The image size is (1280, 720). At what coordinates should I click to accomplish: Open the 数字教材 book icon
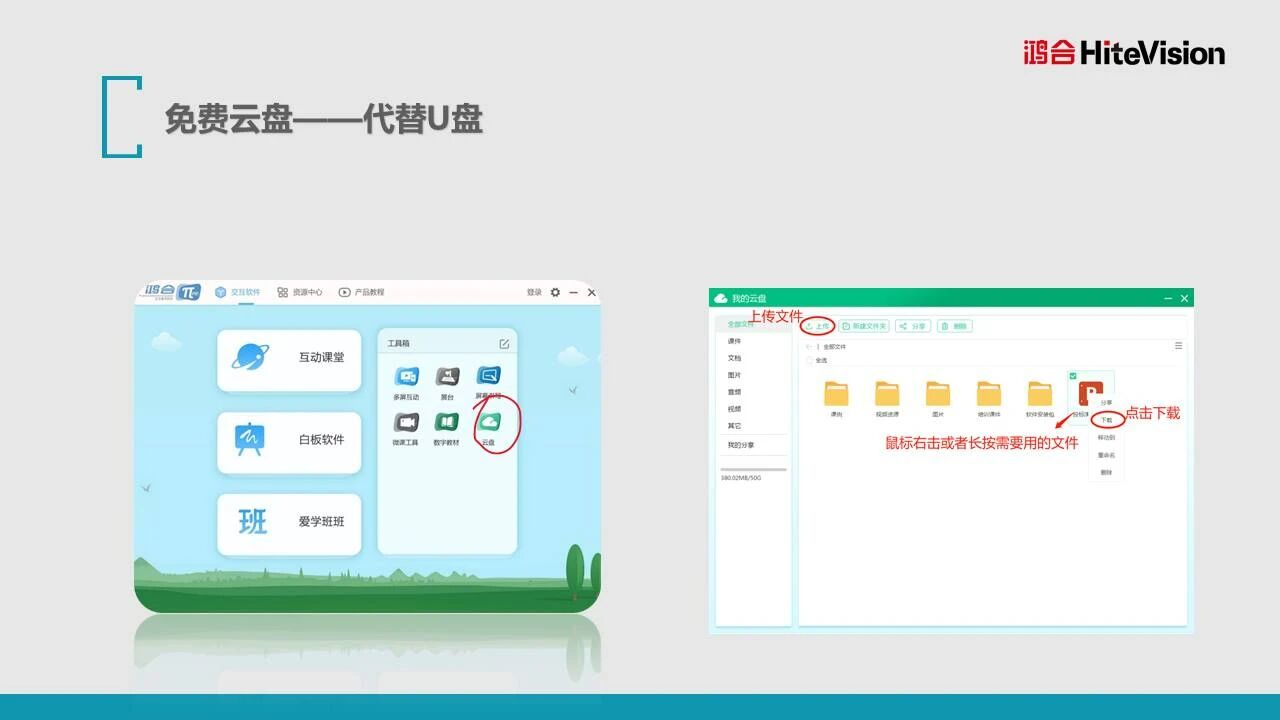tap(447, 424)
